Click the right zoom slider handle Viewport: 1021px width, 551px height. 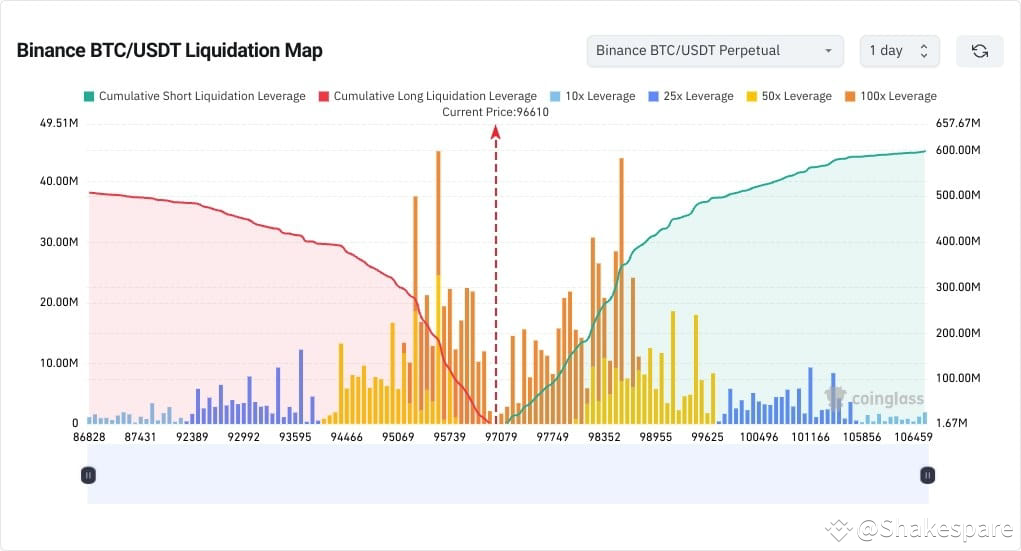[927, 475]
